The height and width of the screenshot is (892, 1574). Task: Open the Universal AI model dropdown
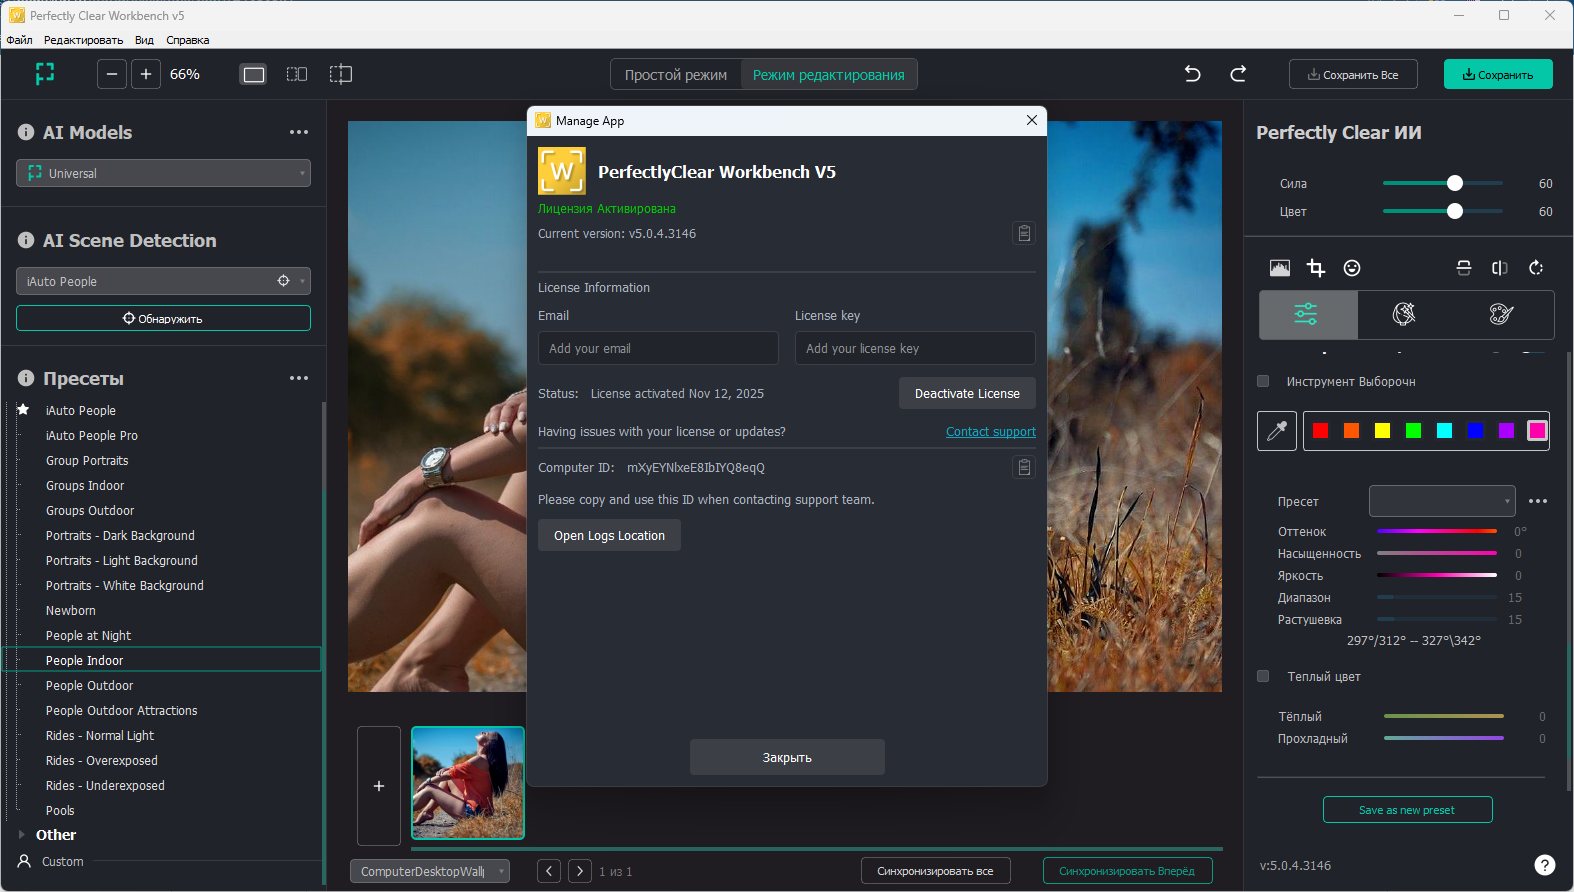click(x=163, y=173)
